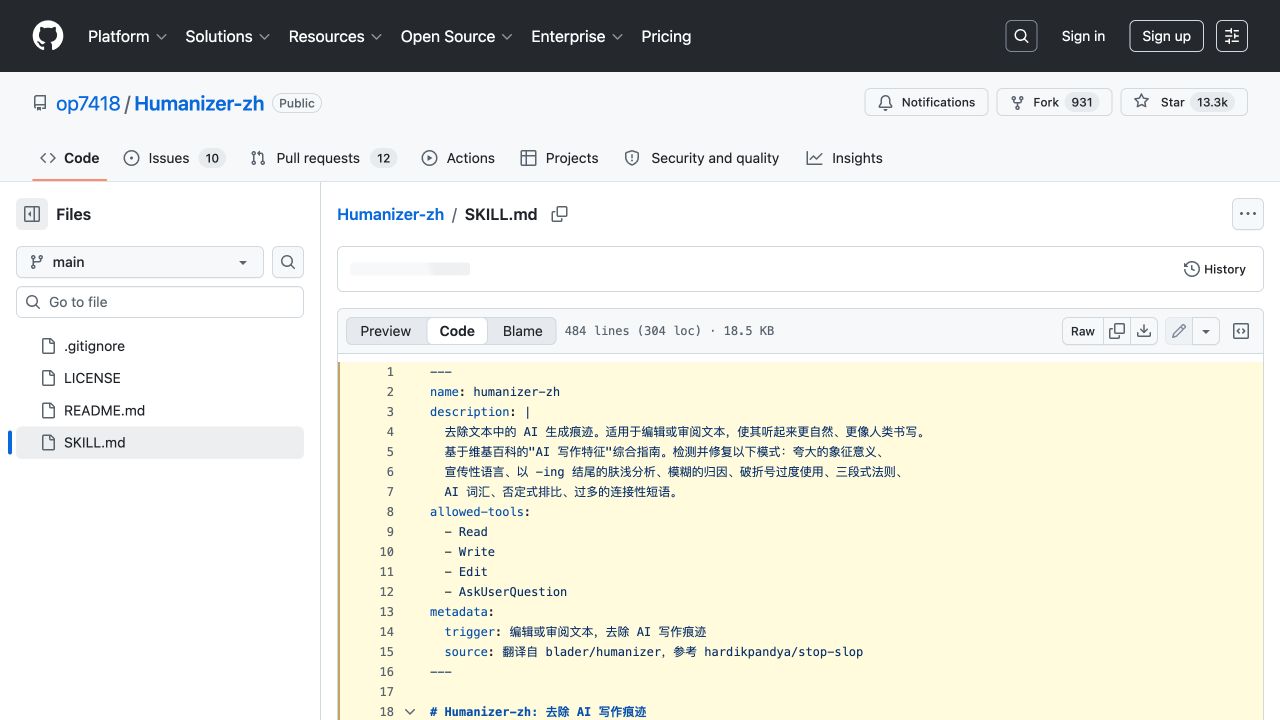Viewport: 1280px width, 720px height.
Task: Open the more file actions ellipsis
Action: [1247, 214]
